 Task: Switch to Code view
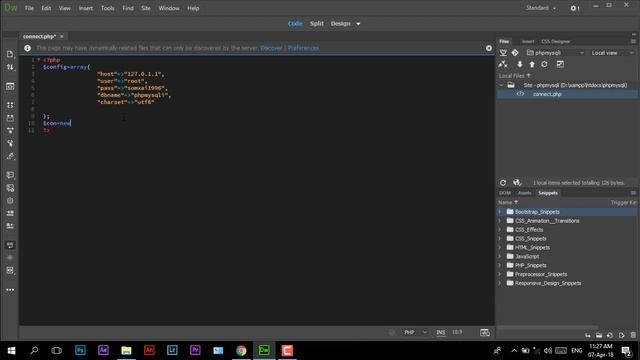coord(295,24)
